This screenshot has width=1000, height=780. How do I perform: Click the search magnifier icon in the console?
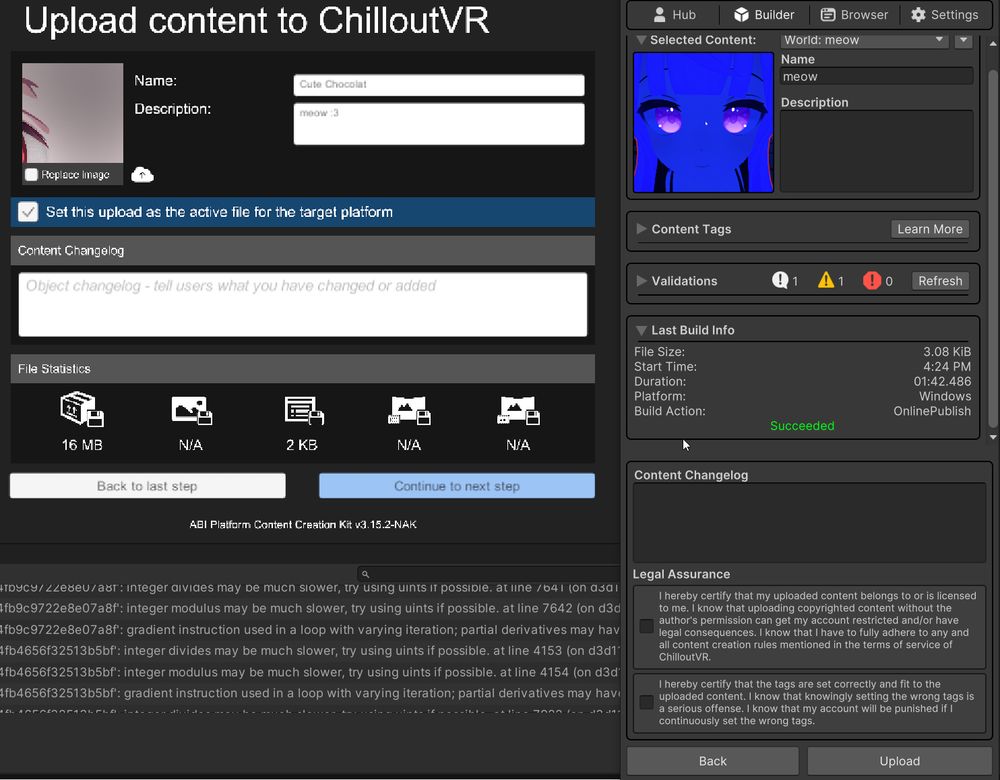tap(365, 574)
